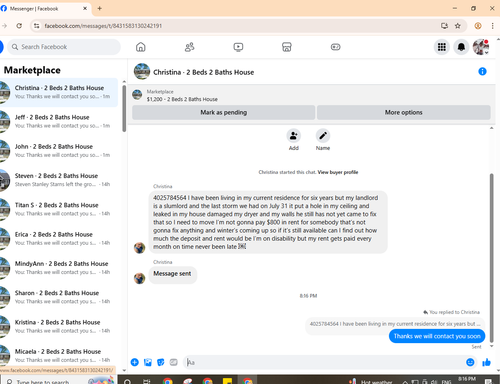The width and height of the screenshot is (500, 384).
Task: Click the 'Thanks we will contact you soon' bubble
Action: pos(437,336)
